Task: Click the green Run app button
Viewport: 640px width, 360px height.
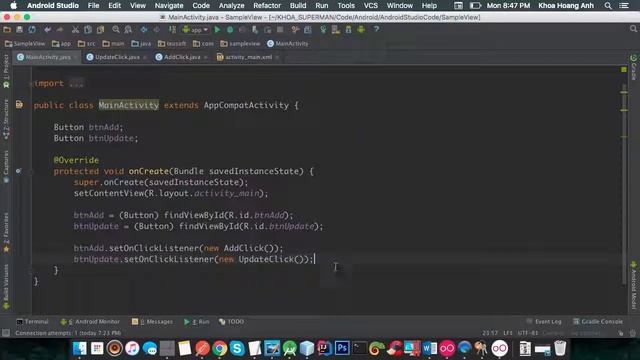Action: pos(217,29)
